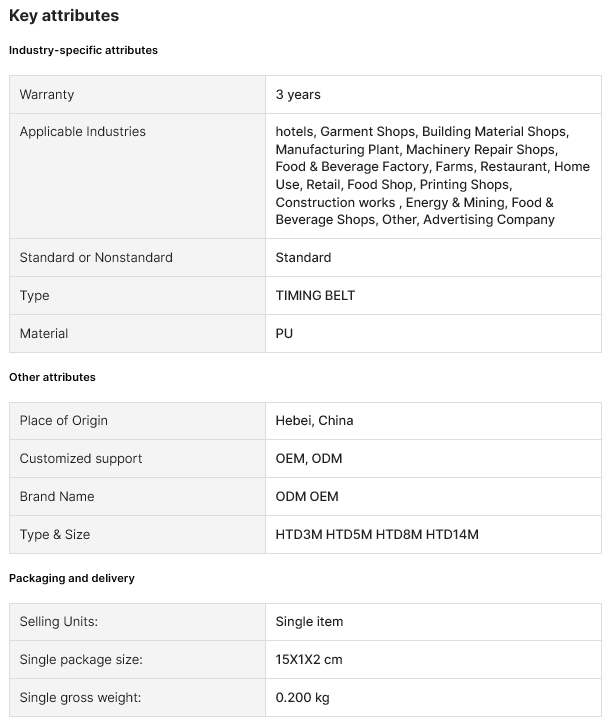Screen dimensions: 611x727
Task: Click the 3 years warranty value
Action: click(298, 95)
